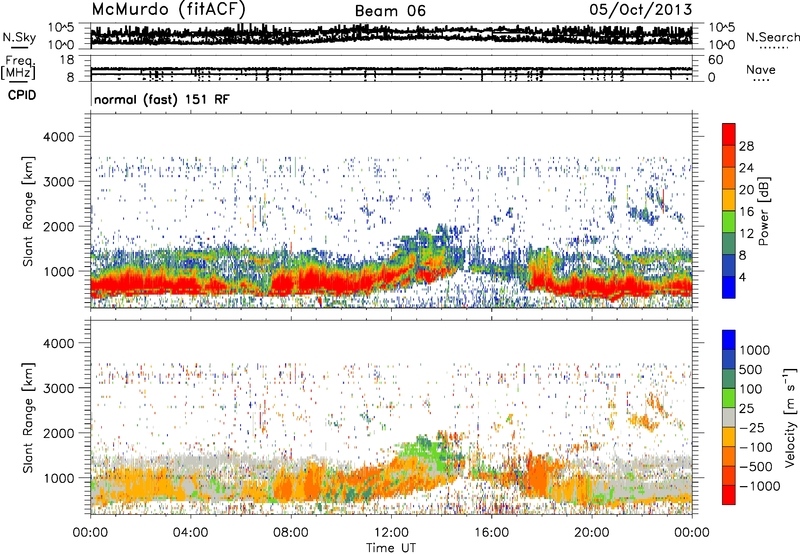
Task: Select the '20' label on the power color bar
Action: 746,190
